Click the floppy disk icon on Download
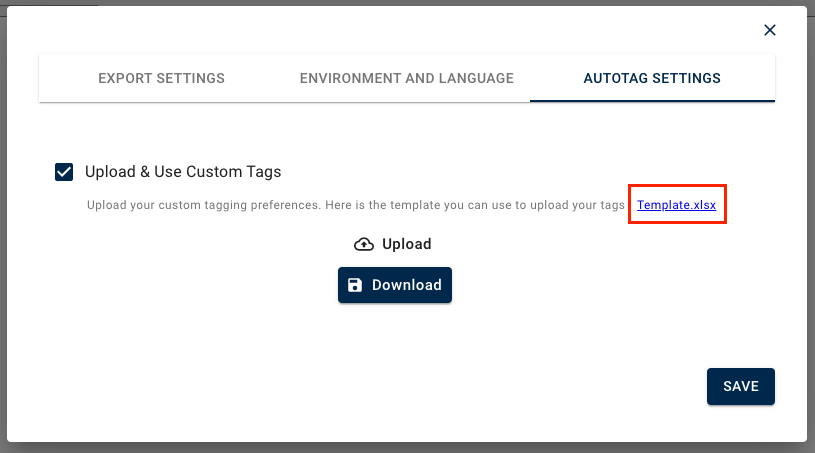 coord(355,285)
